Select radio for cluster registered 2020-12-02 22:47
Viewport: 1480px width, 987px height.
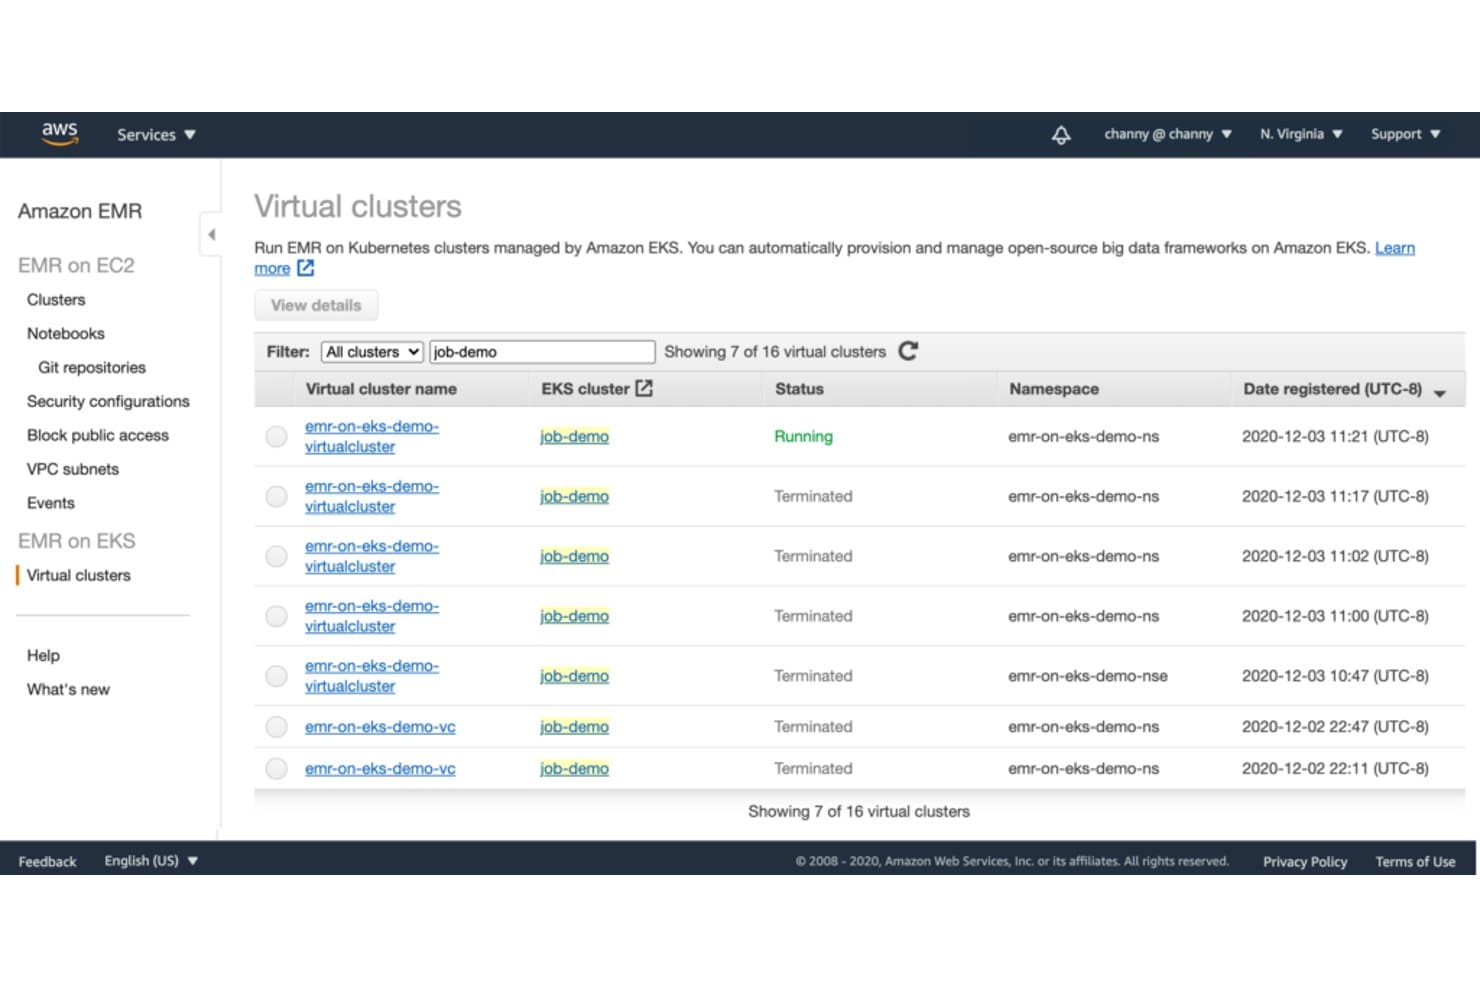pyautogui.click(x=276, y=727)
